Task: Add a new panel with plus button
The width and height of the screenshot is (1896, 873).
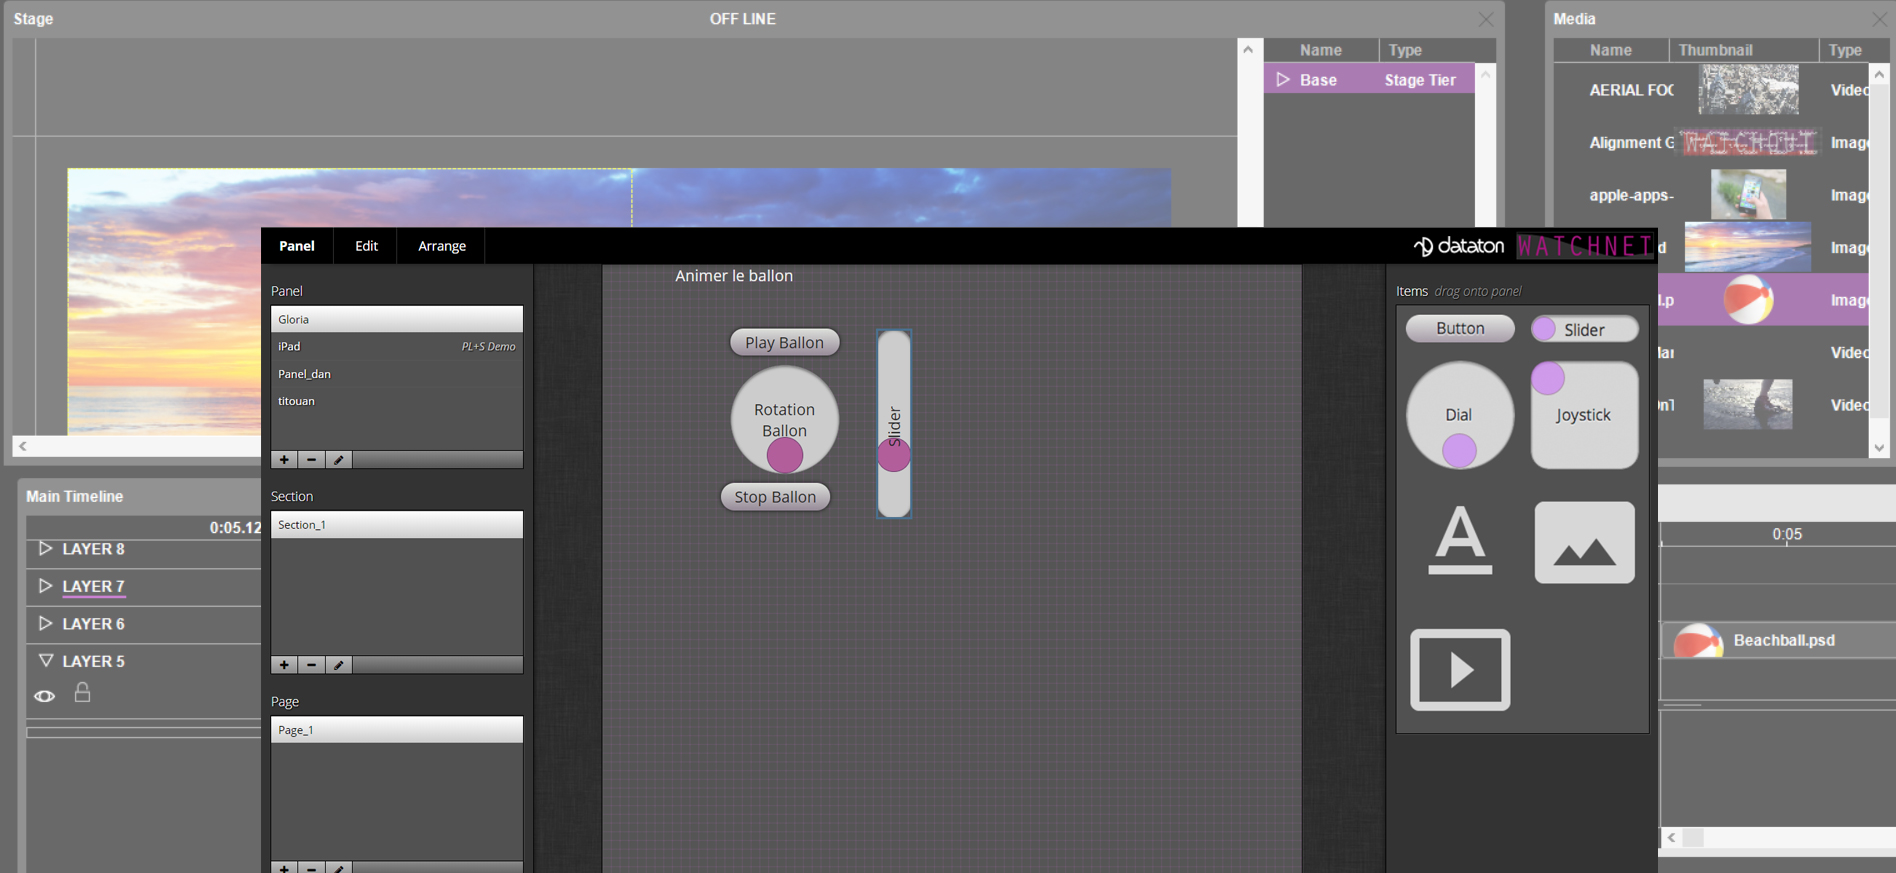Action: click(x=284, y=460)
